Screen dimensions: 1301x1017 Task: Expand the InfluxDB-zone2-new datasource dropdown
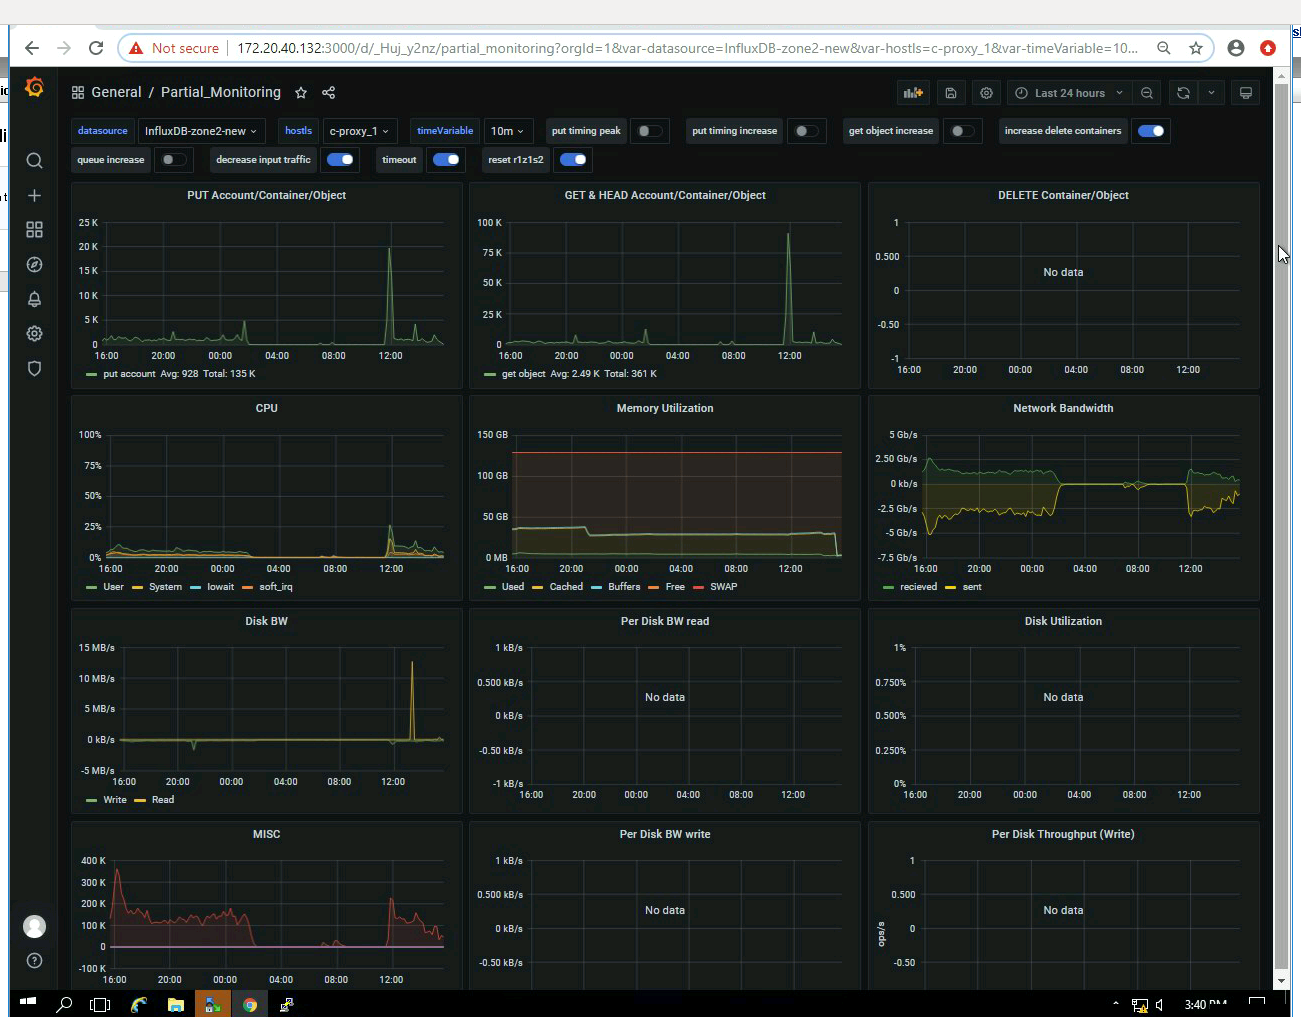click(x=200, y=131)
